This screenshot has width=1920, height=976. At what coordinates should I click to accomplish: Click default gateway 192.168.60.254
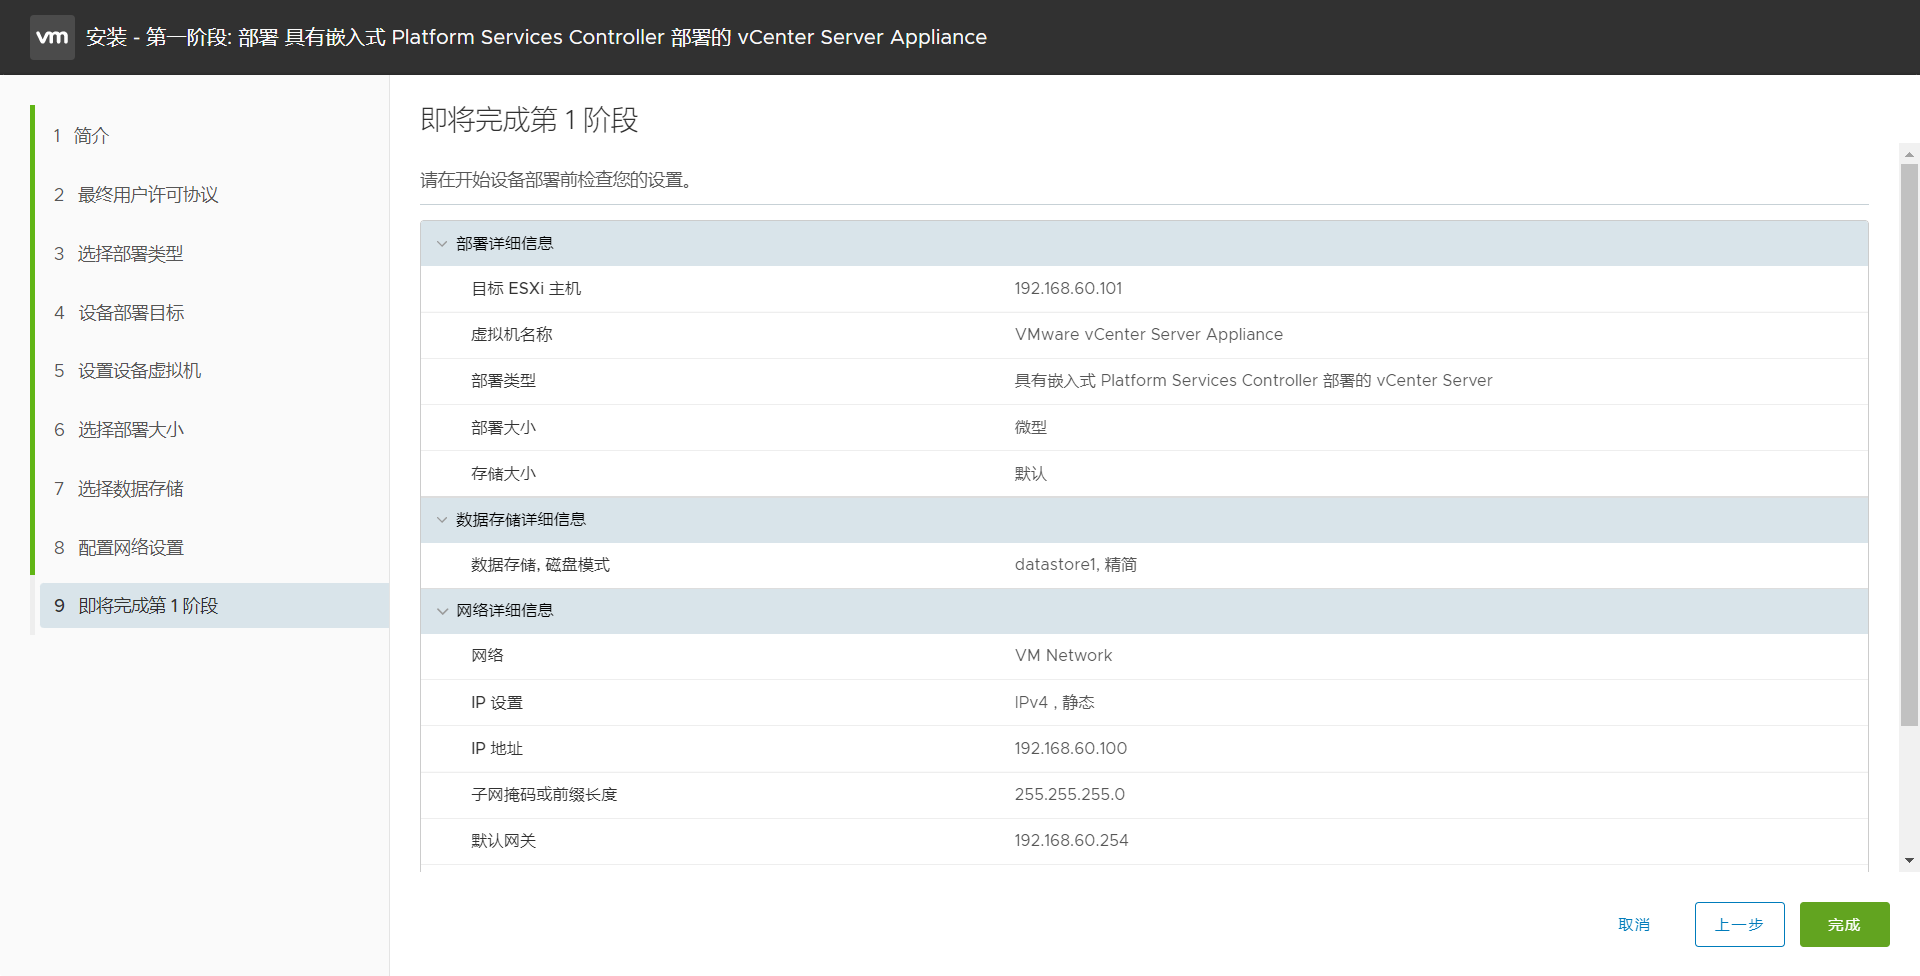click(1071, 840)
